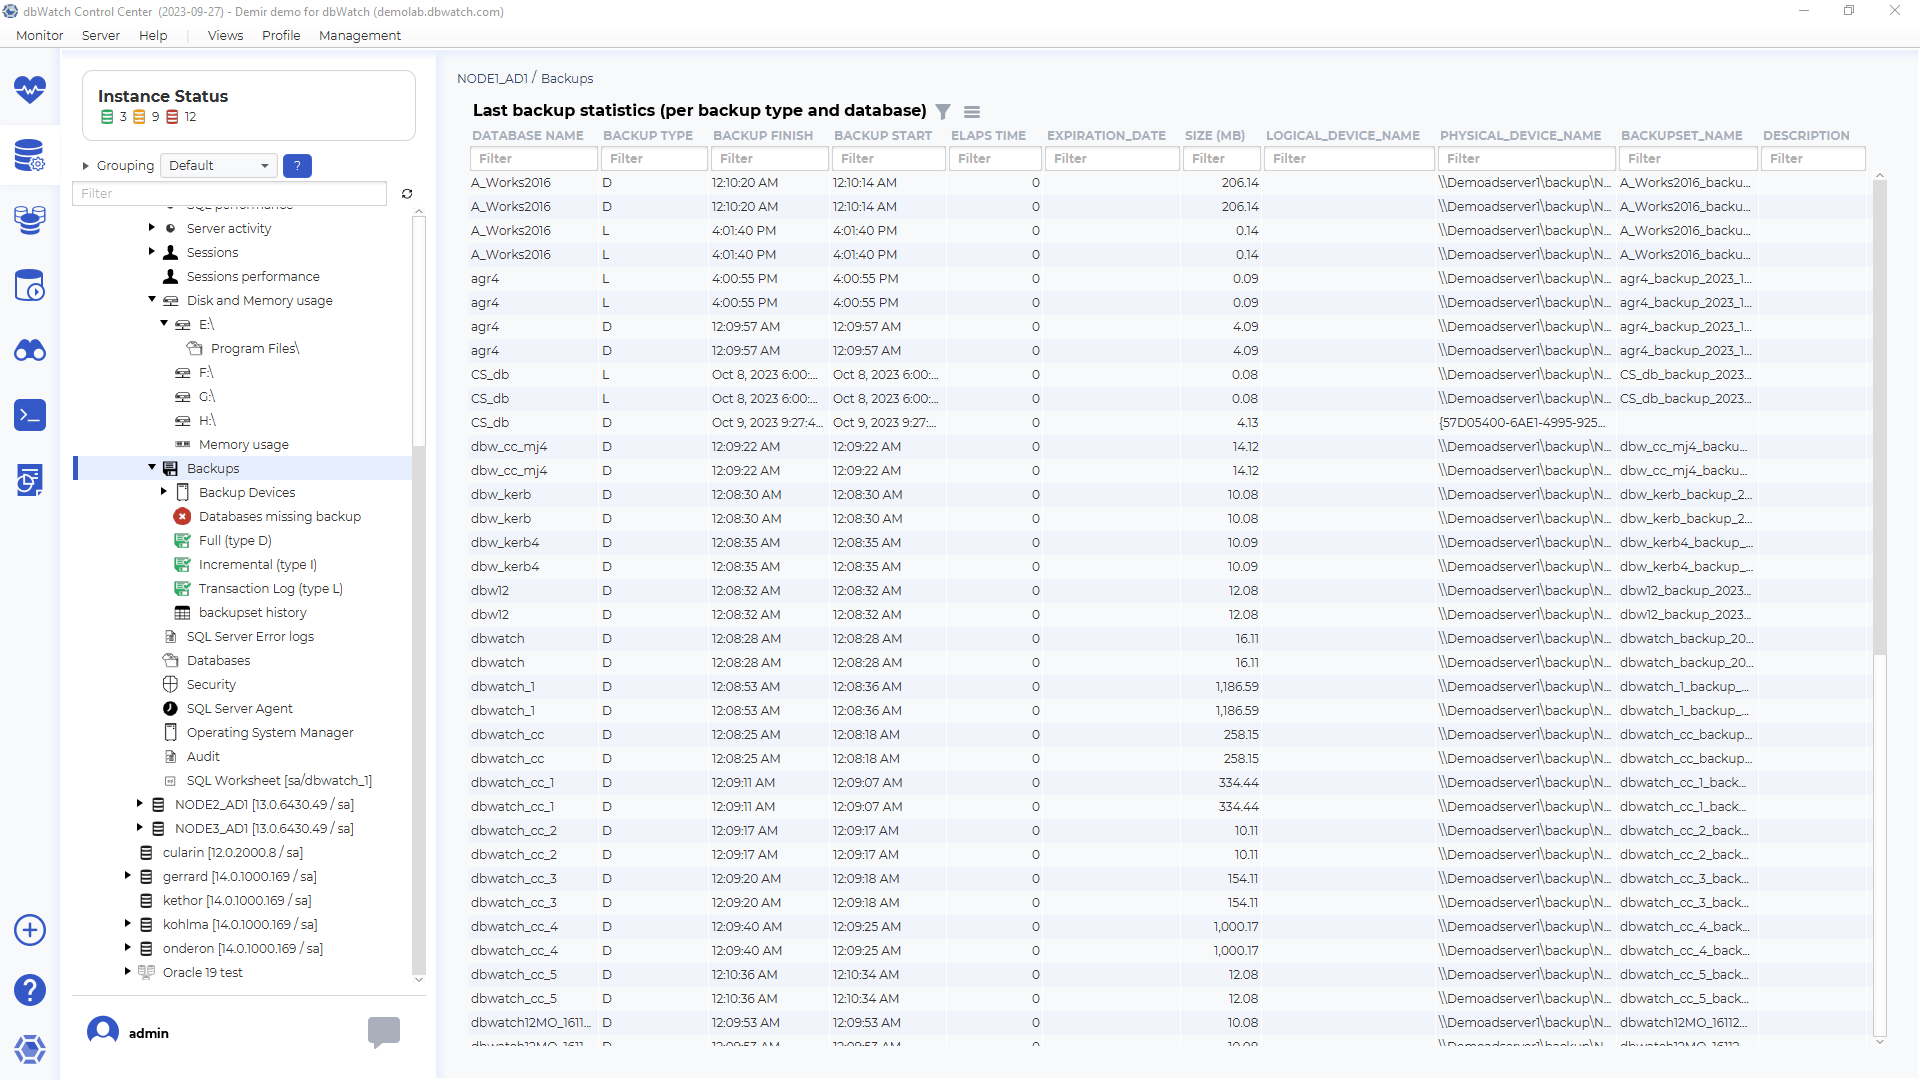Viewport: 1920px width, 1080px height.
Task: Click the Security globe icon in tree
Action: (x=170, y=684)
